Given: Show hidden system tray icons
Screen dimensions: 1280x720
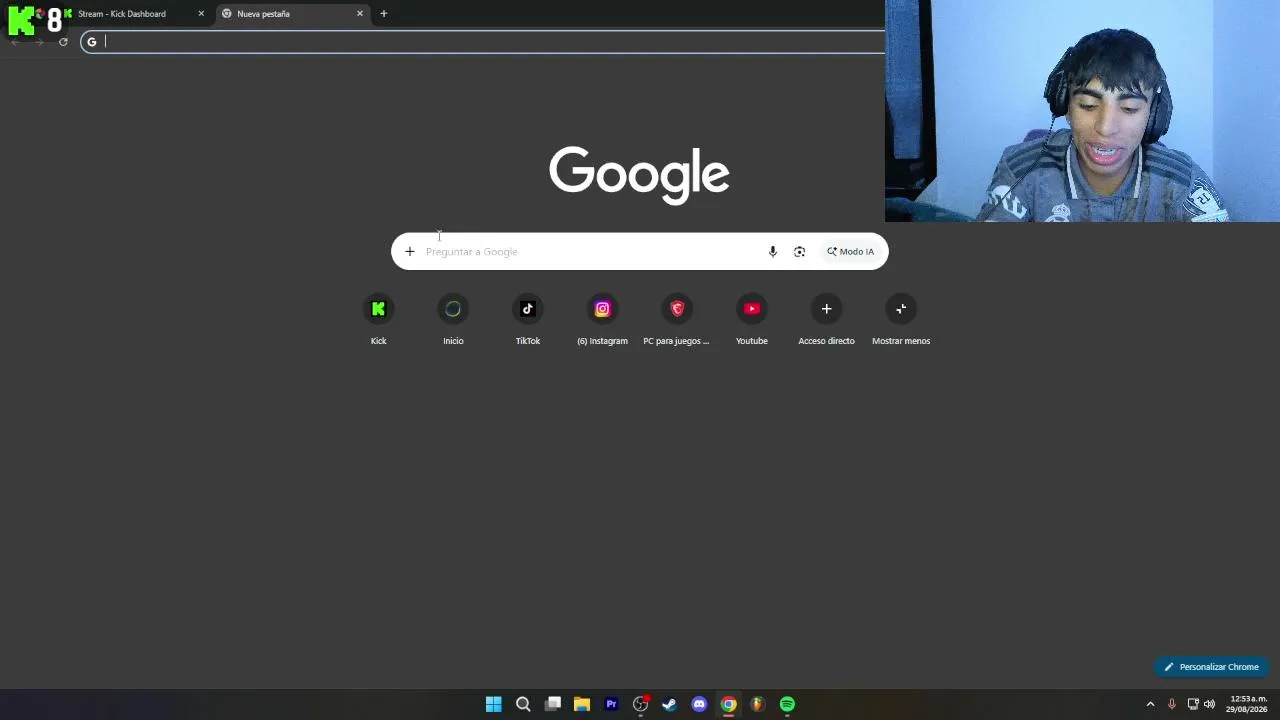Looking at the screenshot, I should click(x=1150, y=704).
